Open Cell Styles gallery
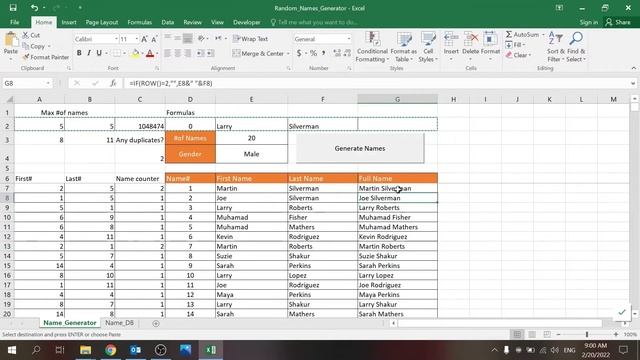The image size is (640, 360). (428, 47)
